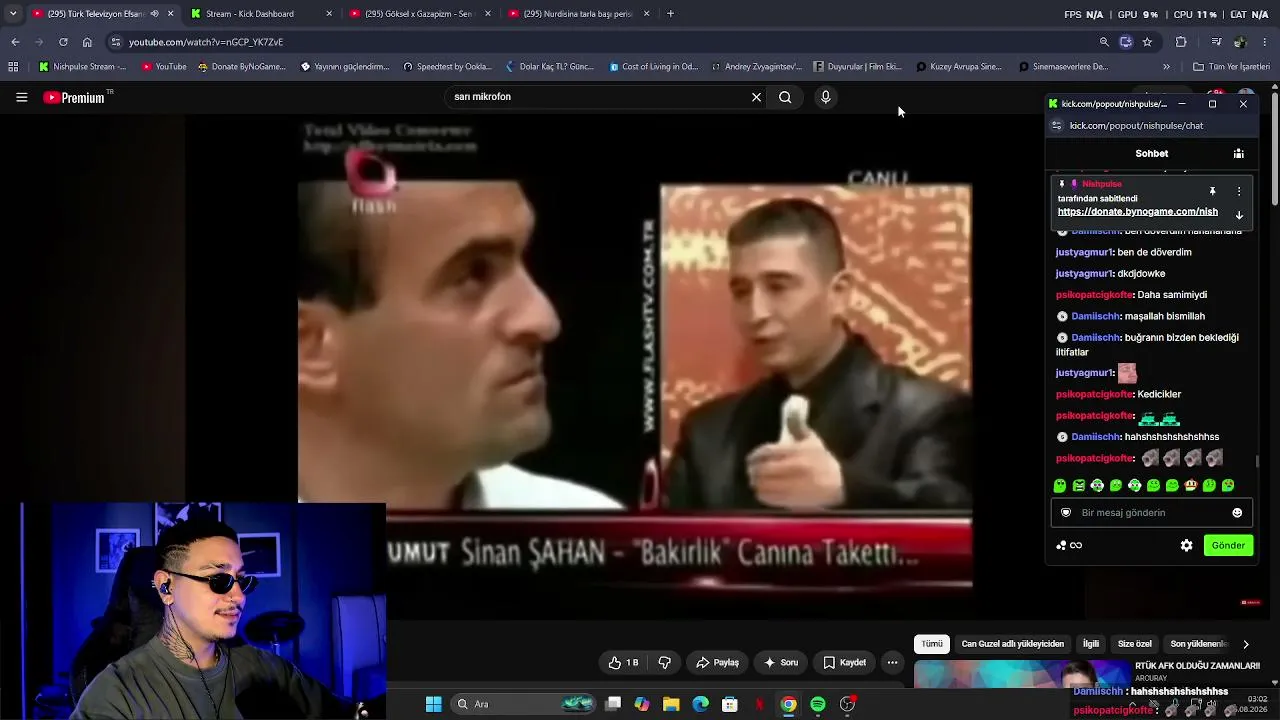
Task: Open Kick chat user list icon
Action: point(1238,153)
